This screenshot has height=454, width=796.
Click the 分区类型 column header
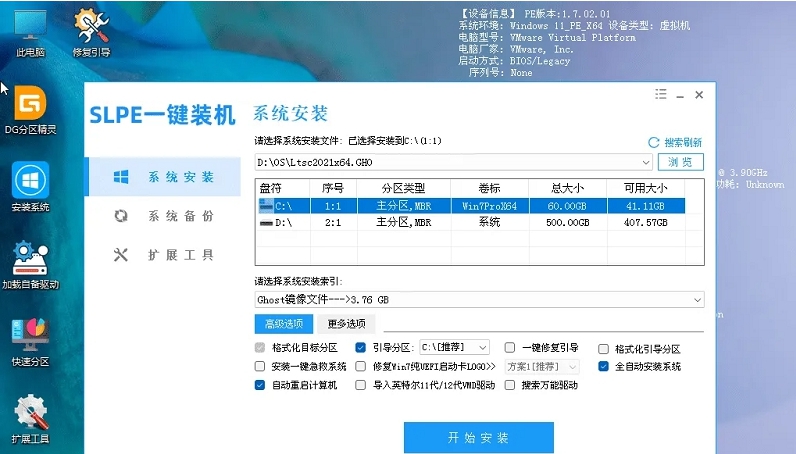pyautogui.click(x=404, y=188)
